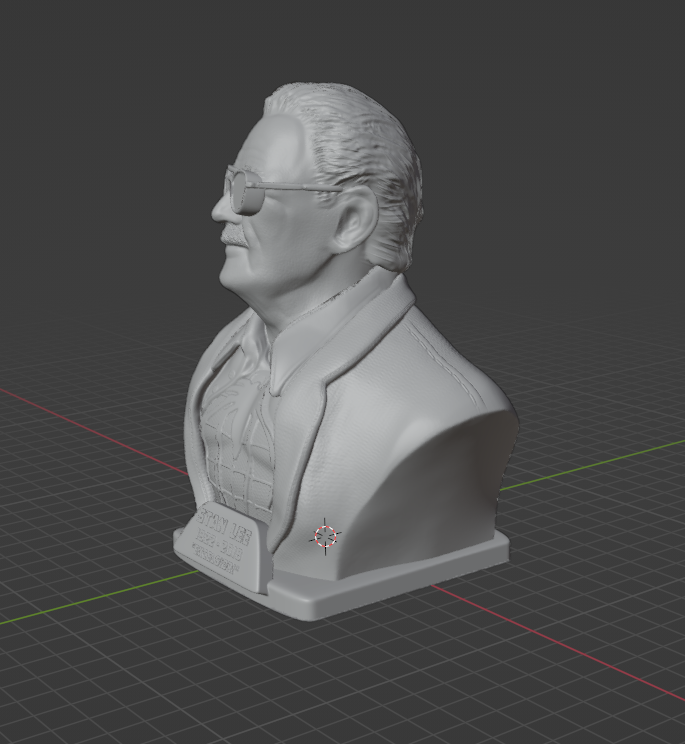The image size is (685, 744).
Task: Click the ear of the sculpted head
Action: coord(355,222)
